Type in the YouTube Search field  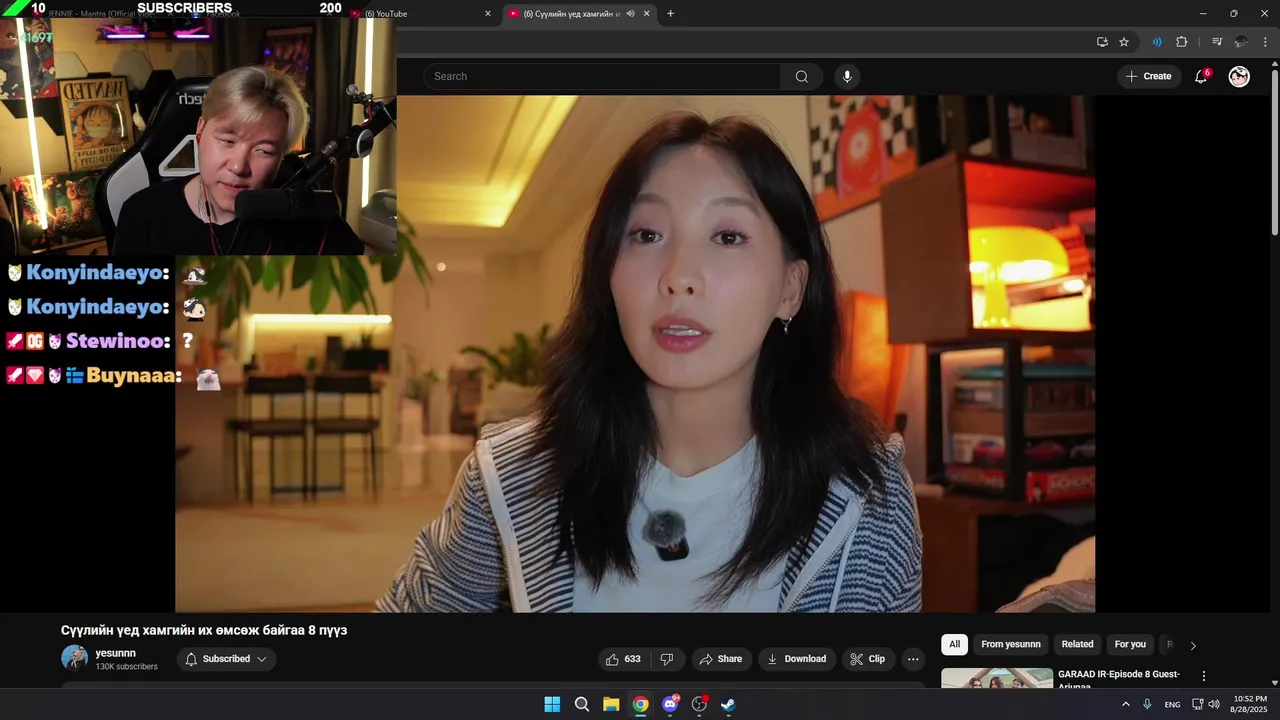coord(603,76)
